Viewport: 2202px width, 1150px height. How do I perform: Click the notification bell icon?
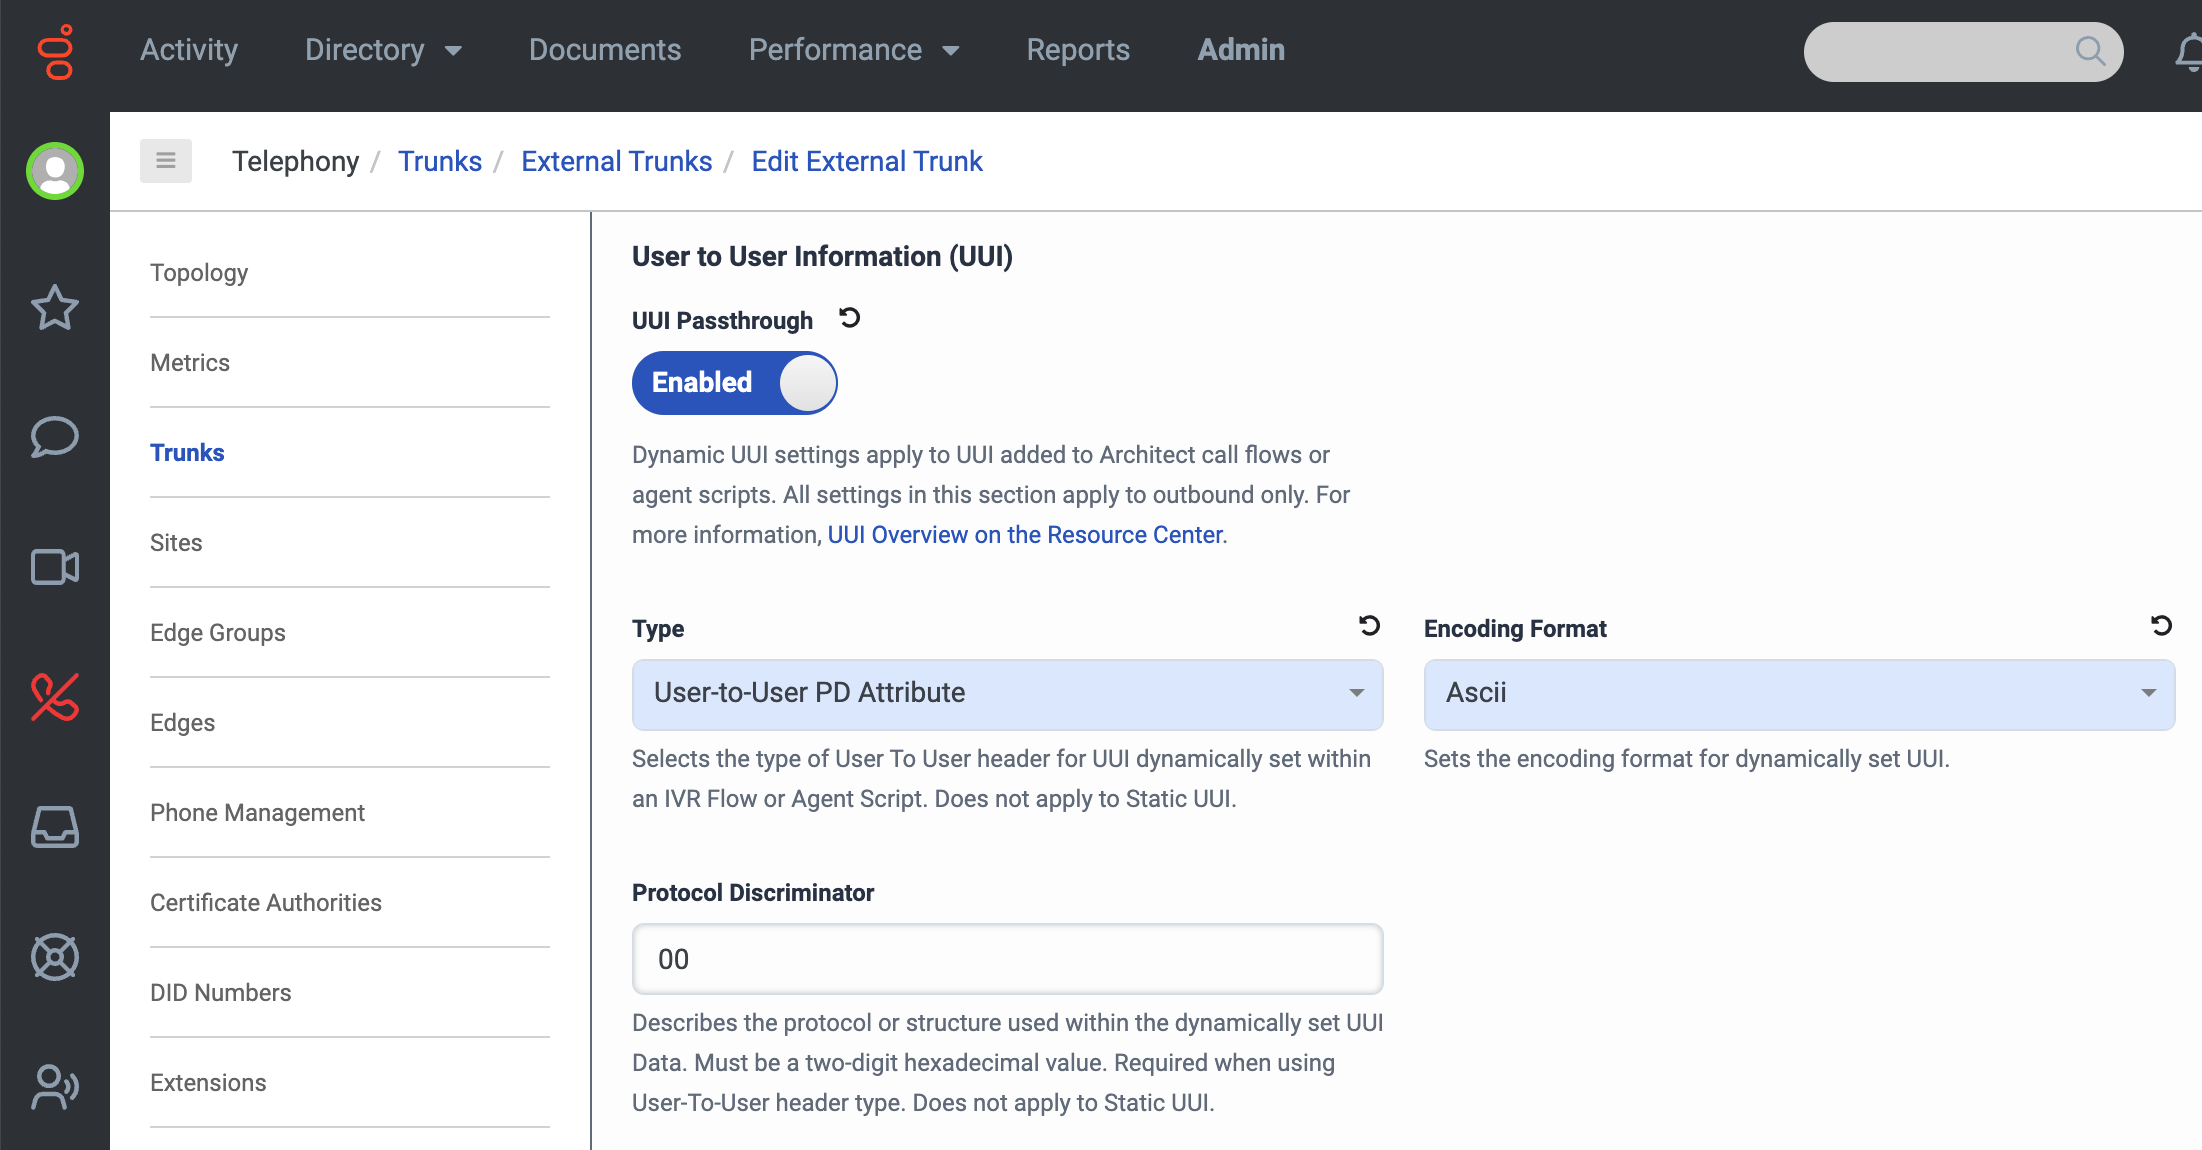pos(2189,51)
